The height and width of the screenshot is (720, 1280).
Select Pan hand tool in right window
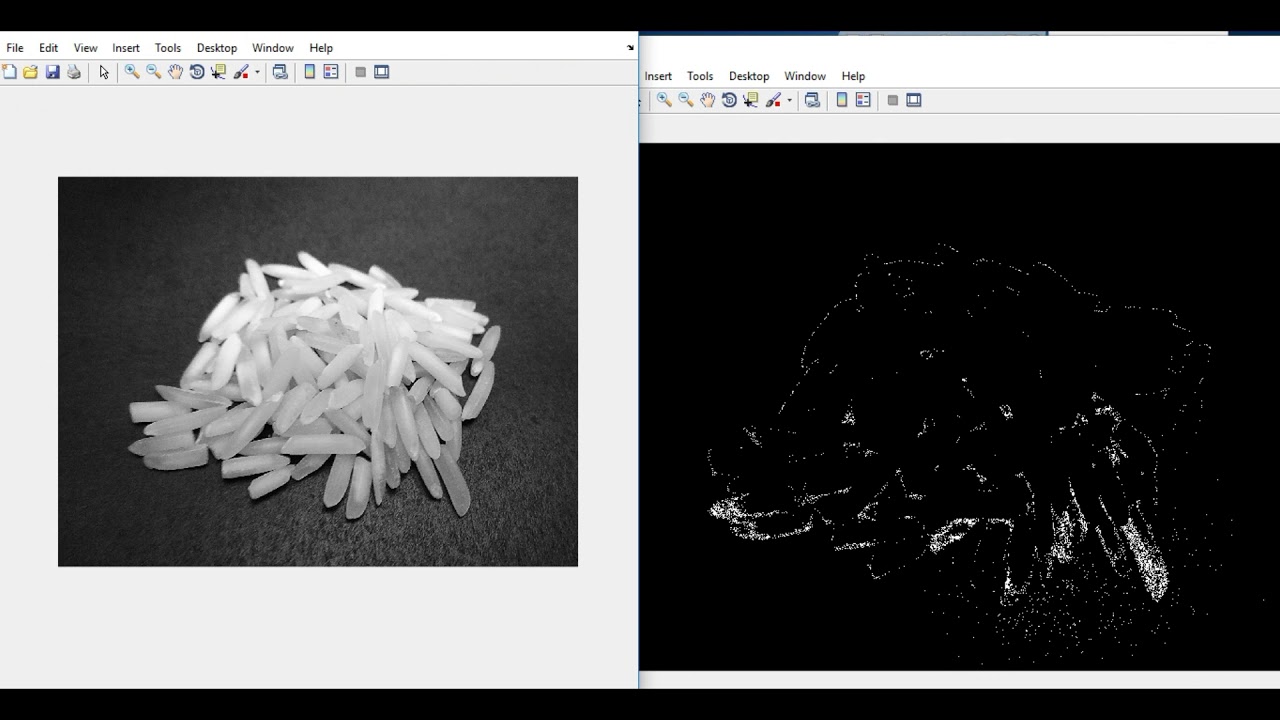click(708, 100)
